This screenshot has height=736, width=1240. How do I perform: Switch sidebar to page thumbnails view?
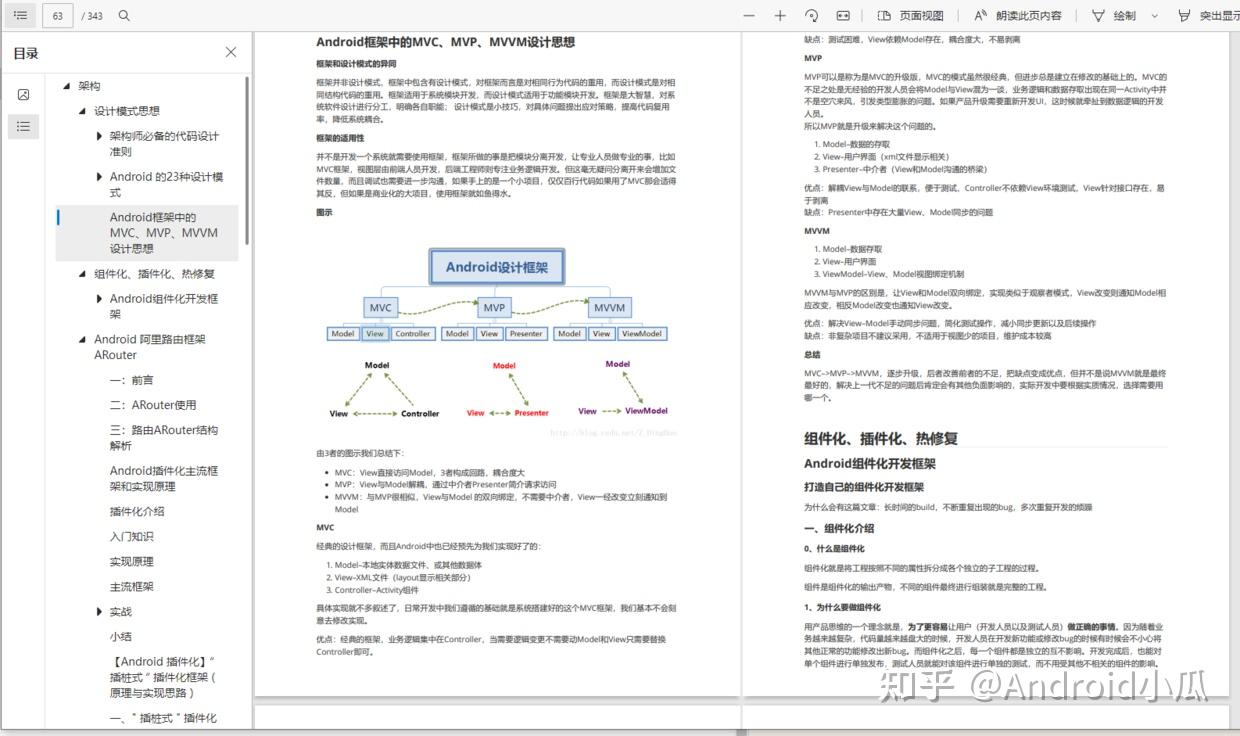tap(24, 94)
